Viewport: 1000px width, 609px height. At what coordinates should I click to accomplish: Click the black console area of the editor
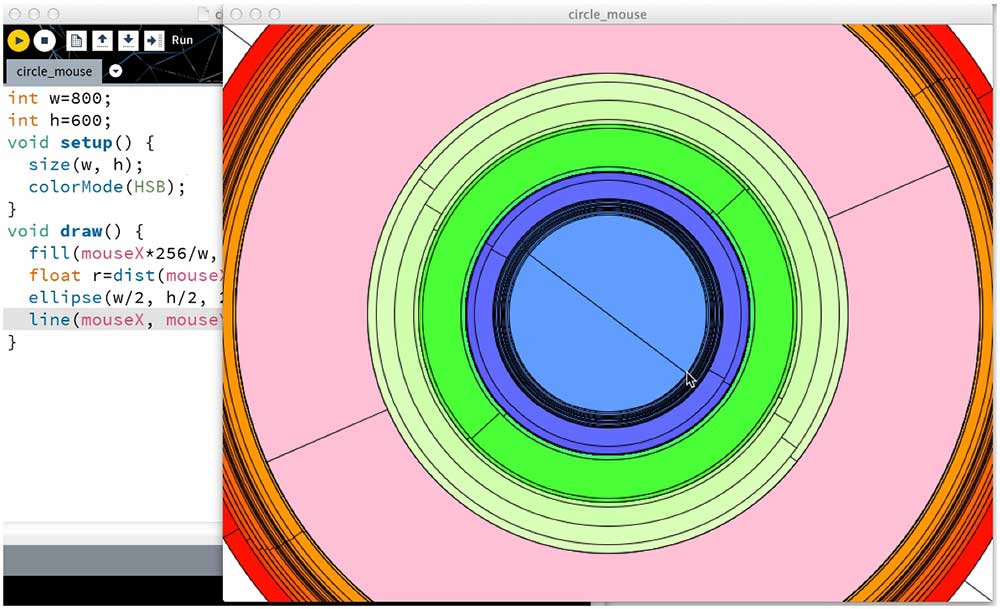pyautogui.click(x=113, y=589)
